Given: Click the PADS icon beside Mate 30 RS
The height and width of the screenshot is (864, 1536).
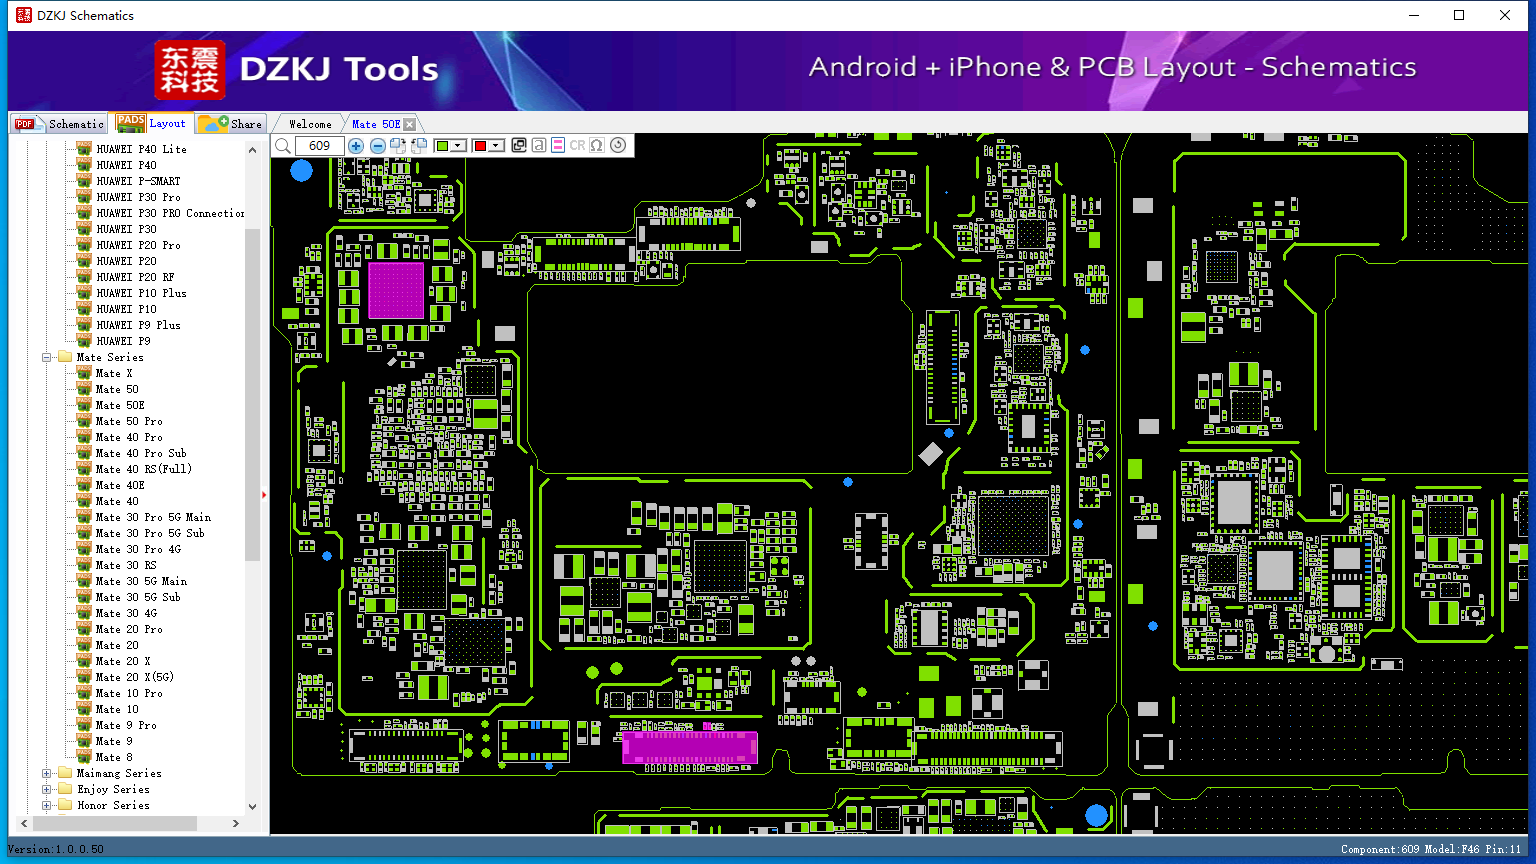Looking at the screenshot, I should (84, 565).
